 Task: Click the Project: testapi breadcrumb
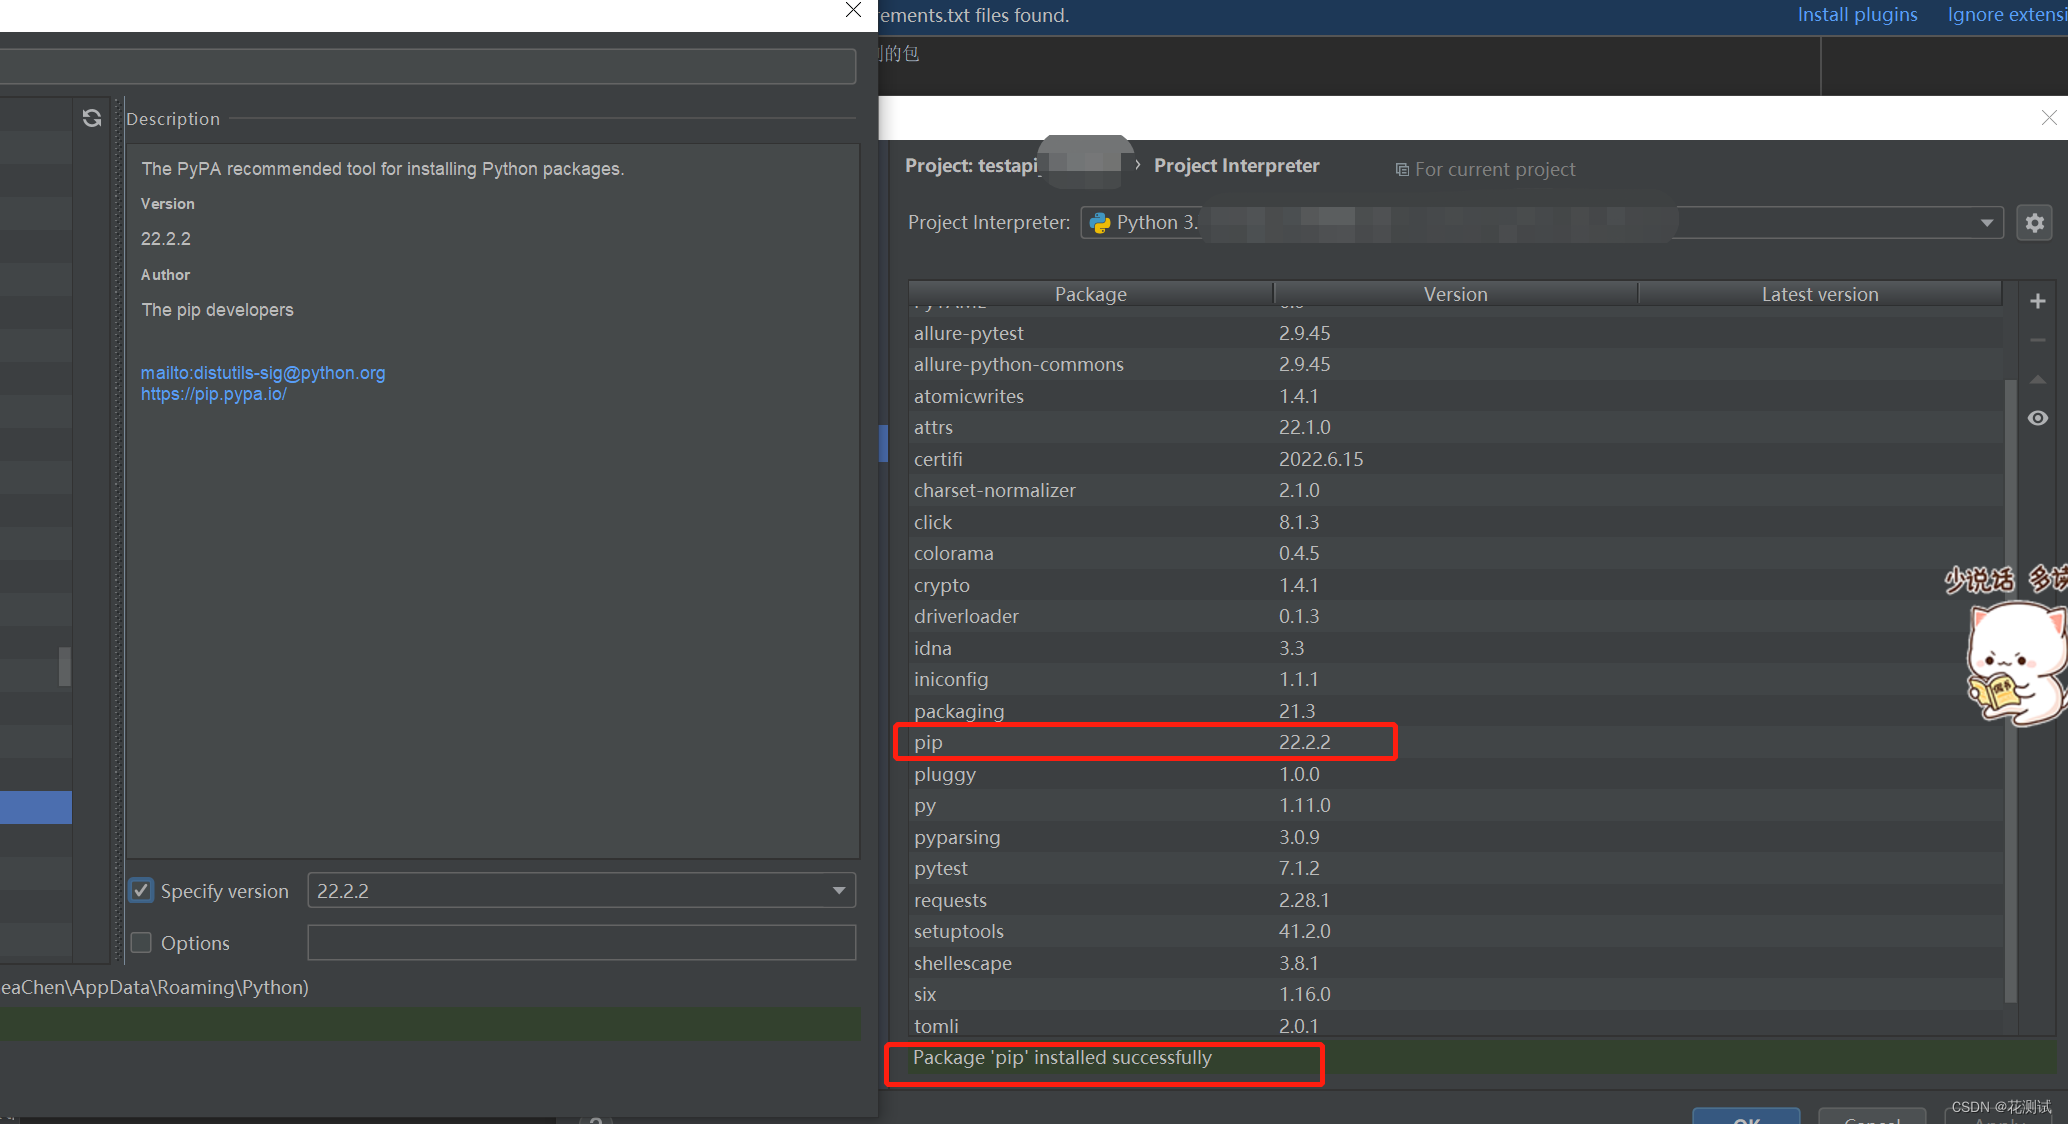971,166
